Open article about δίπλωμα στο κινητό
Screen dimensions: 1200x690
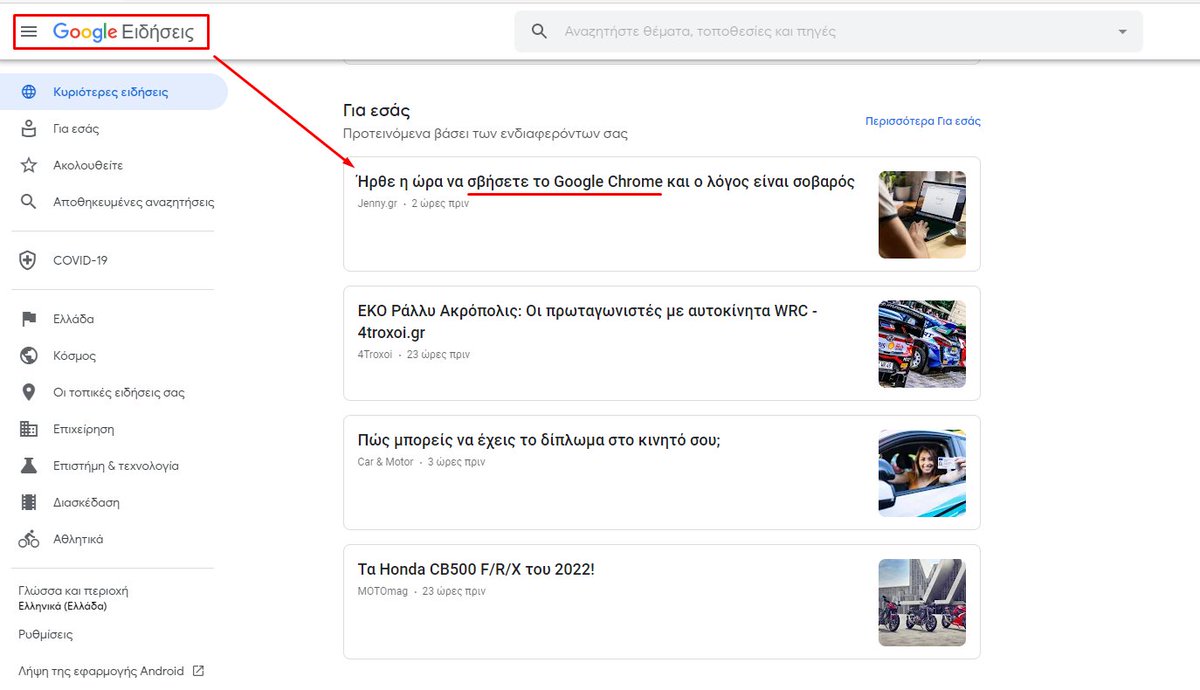point(539,440)
